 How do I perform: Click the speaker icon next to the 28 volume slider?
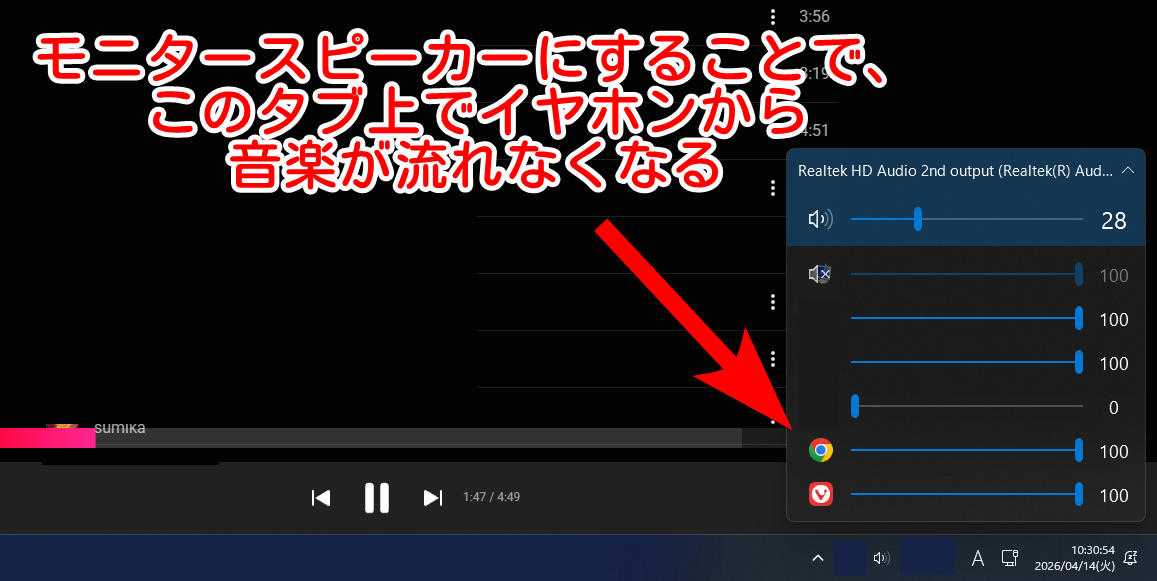(820, 218)
